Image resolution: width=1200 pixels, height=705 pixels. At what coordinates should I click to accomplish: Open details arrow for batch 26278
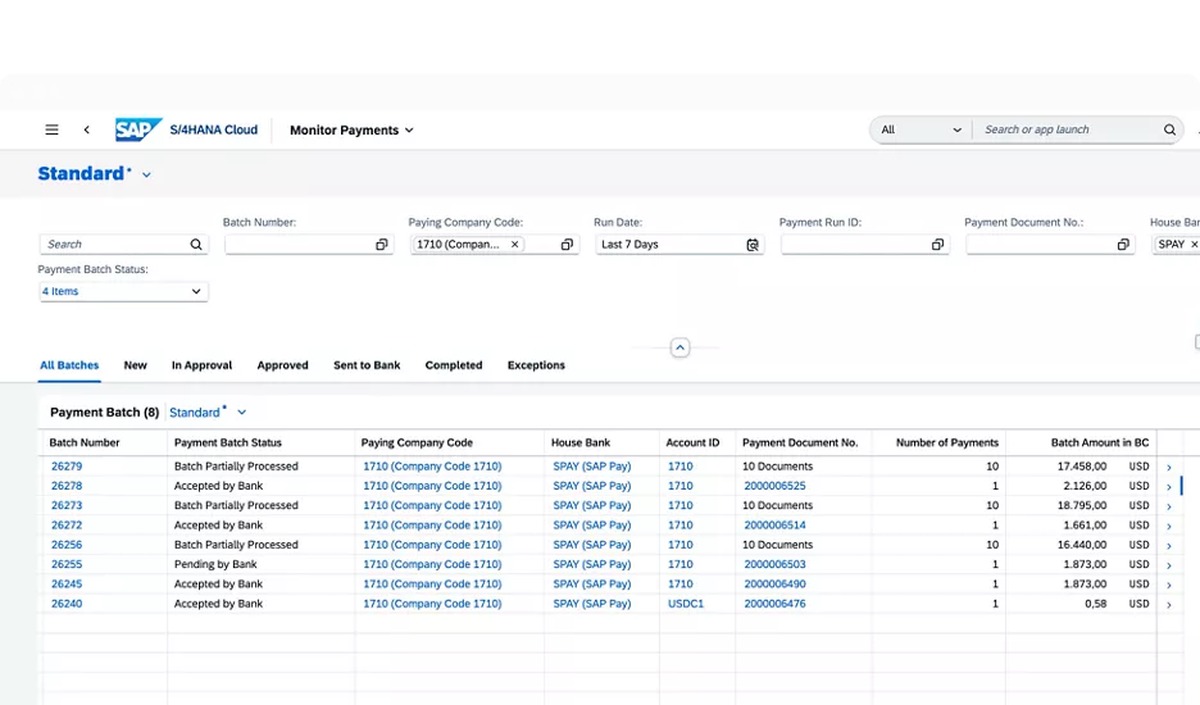[x=1169, y=487]
